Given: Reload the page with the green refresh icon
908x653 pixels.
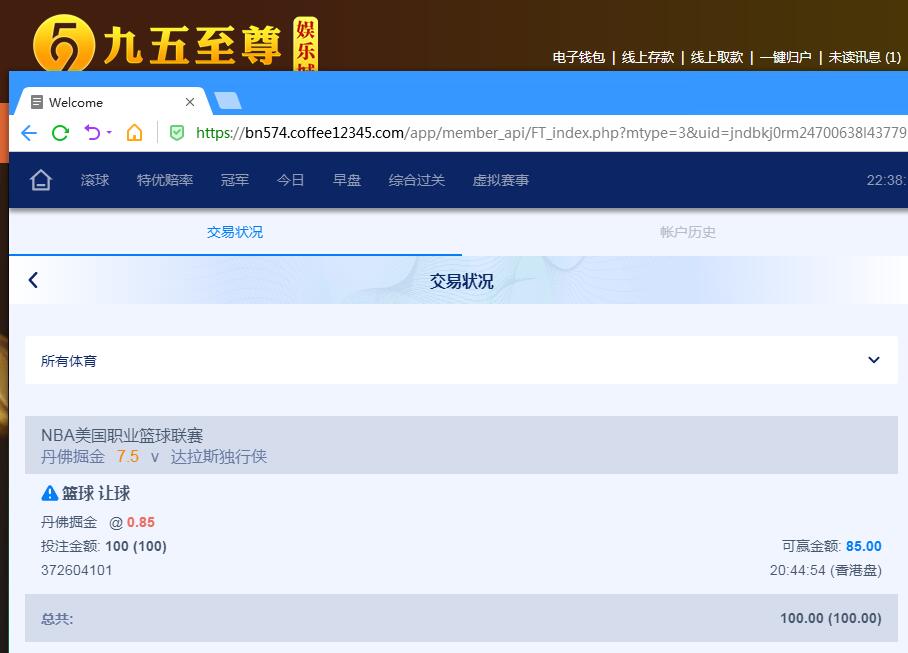Looking at the screenshot, I should (x=60, y=133).
